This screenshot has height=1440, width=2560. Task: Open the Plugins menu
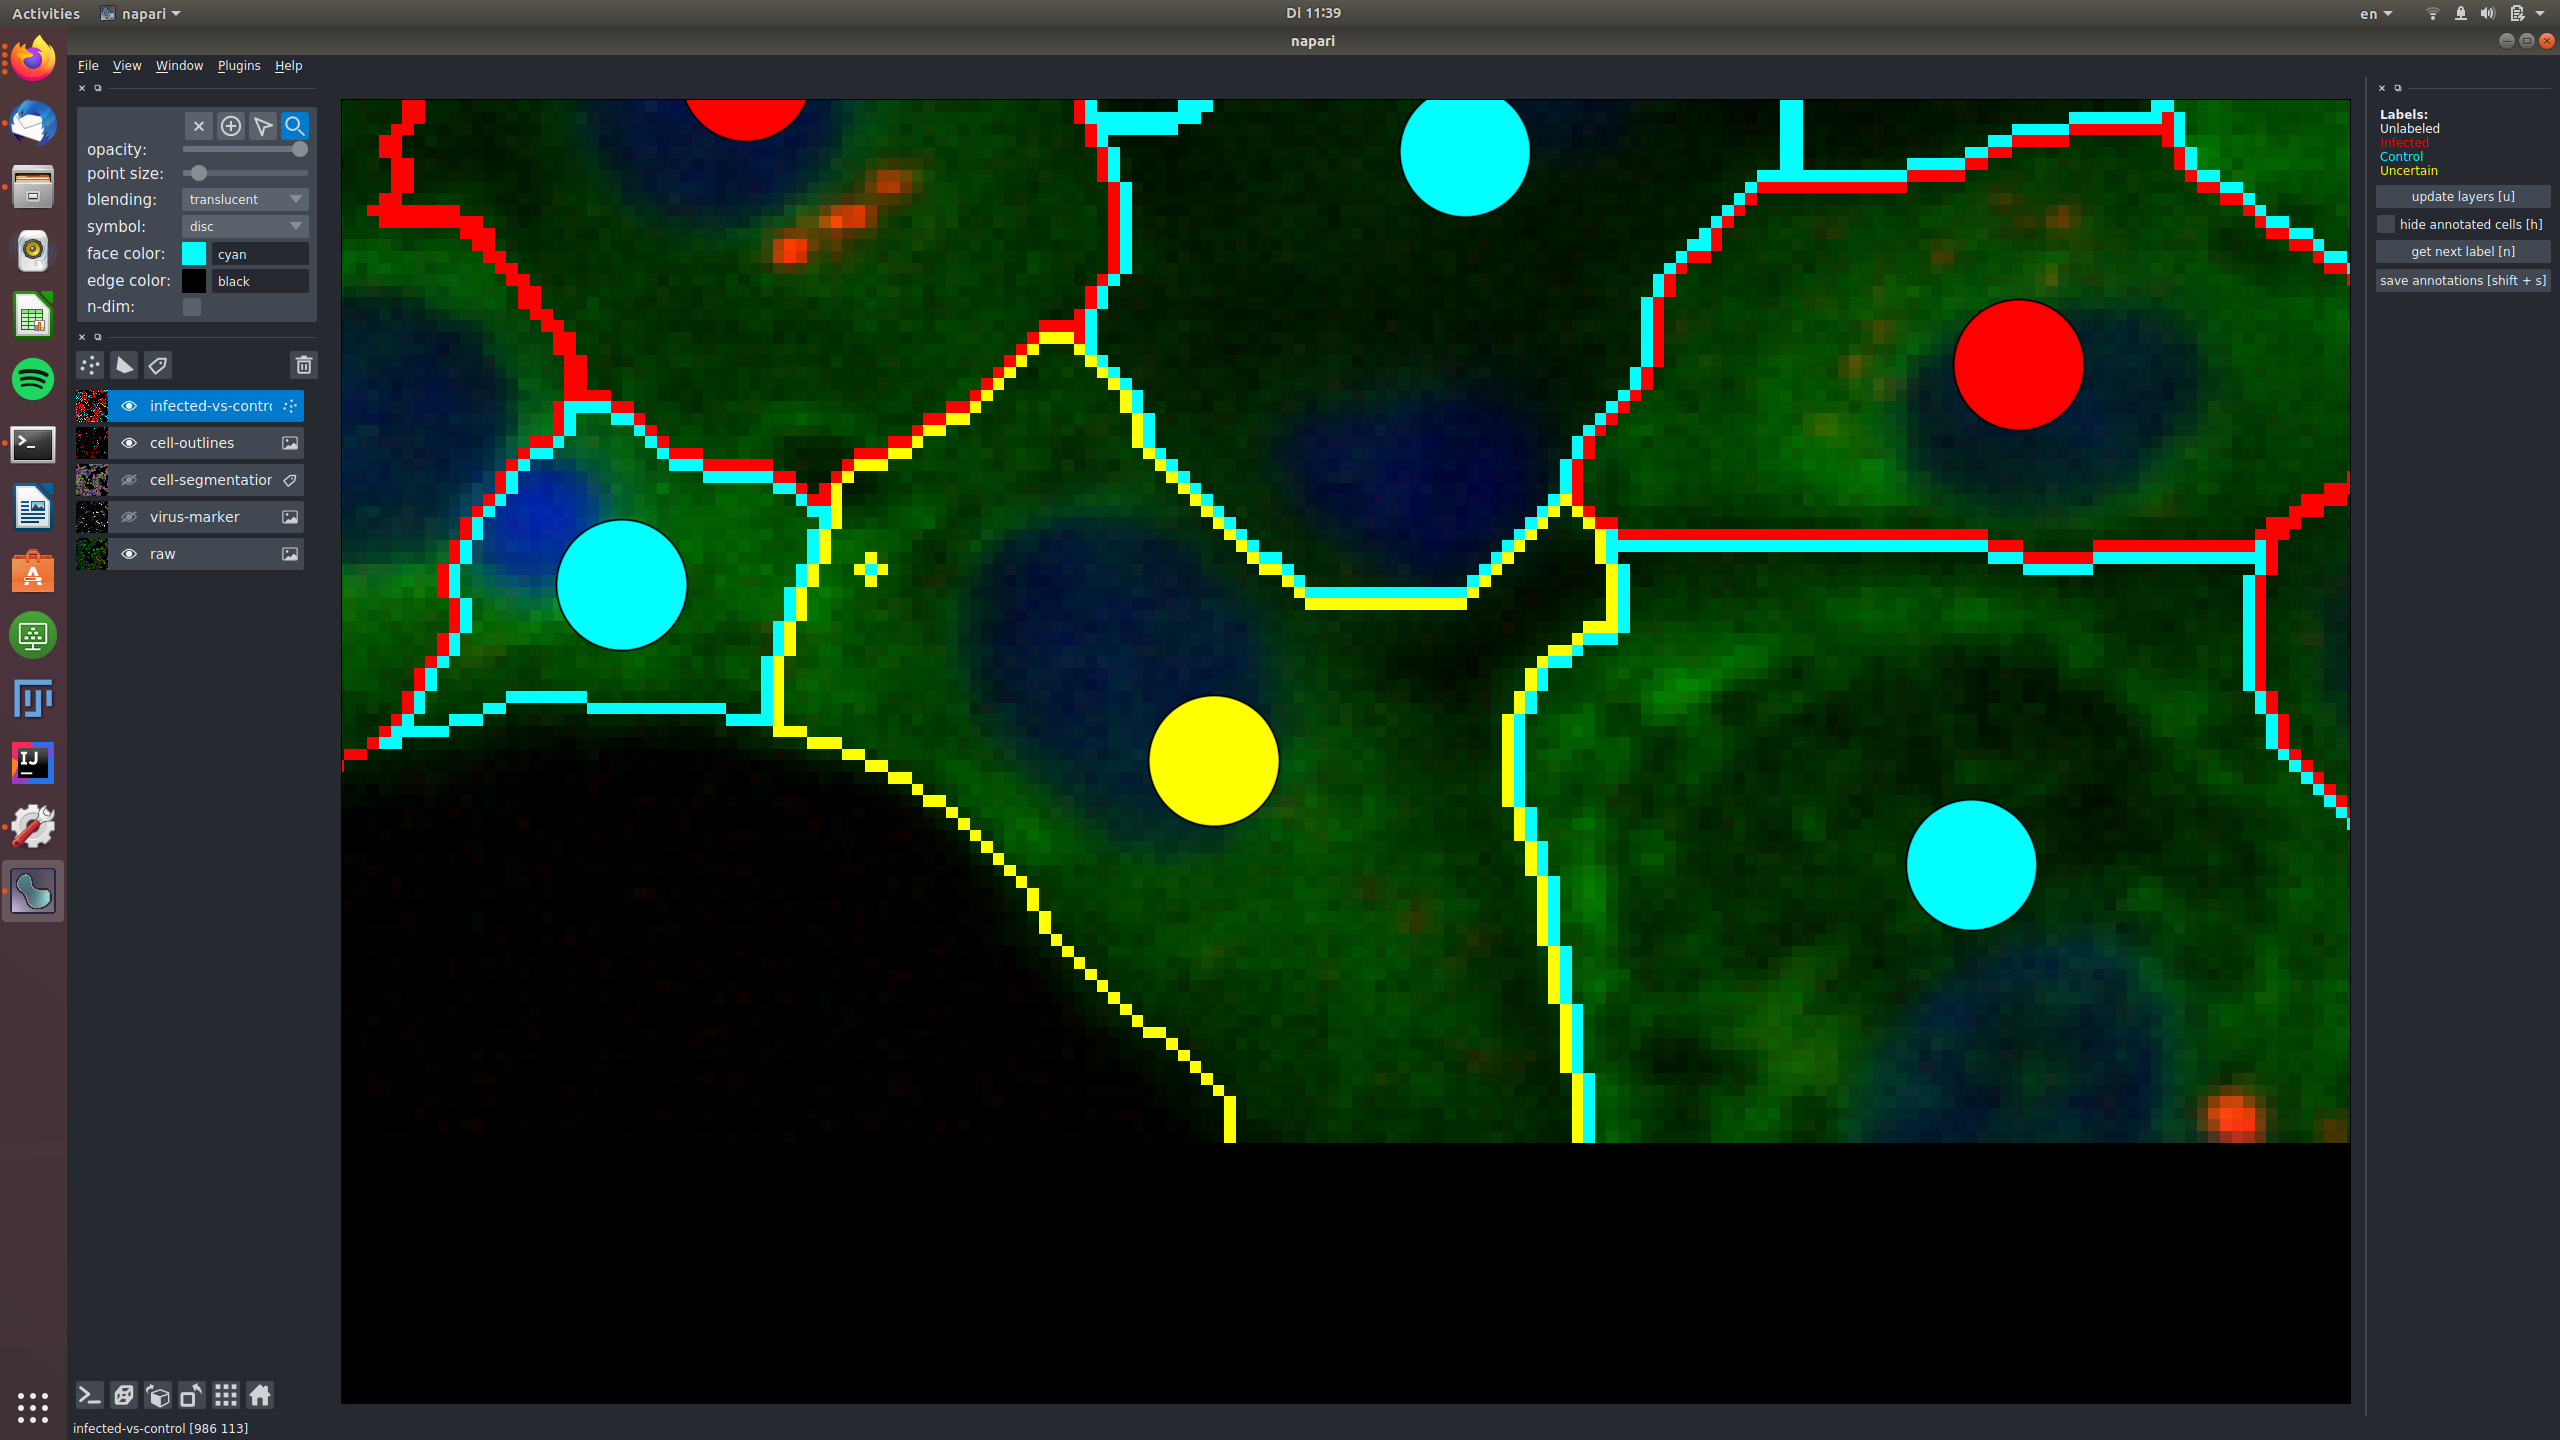pos(238,65)
